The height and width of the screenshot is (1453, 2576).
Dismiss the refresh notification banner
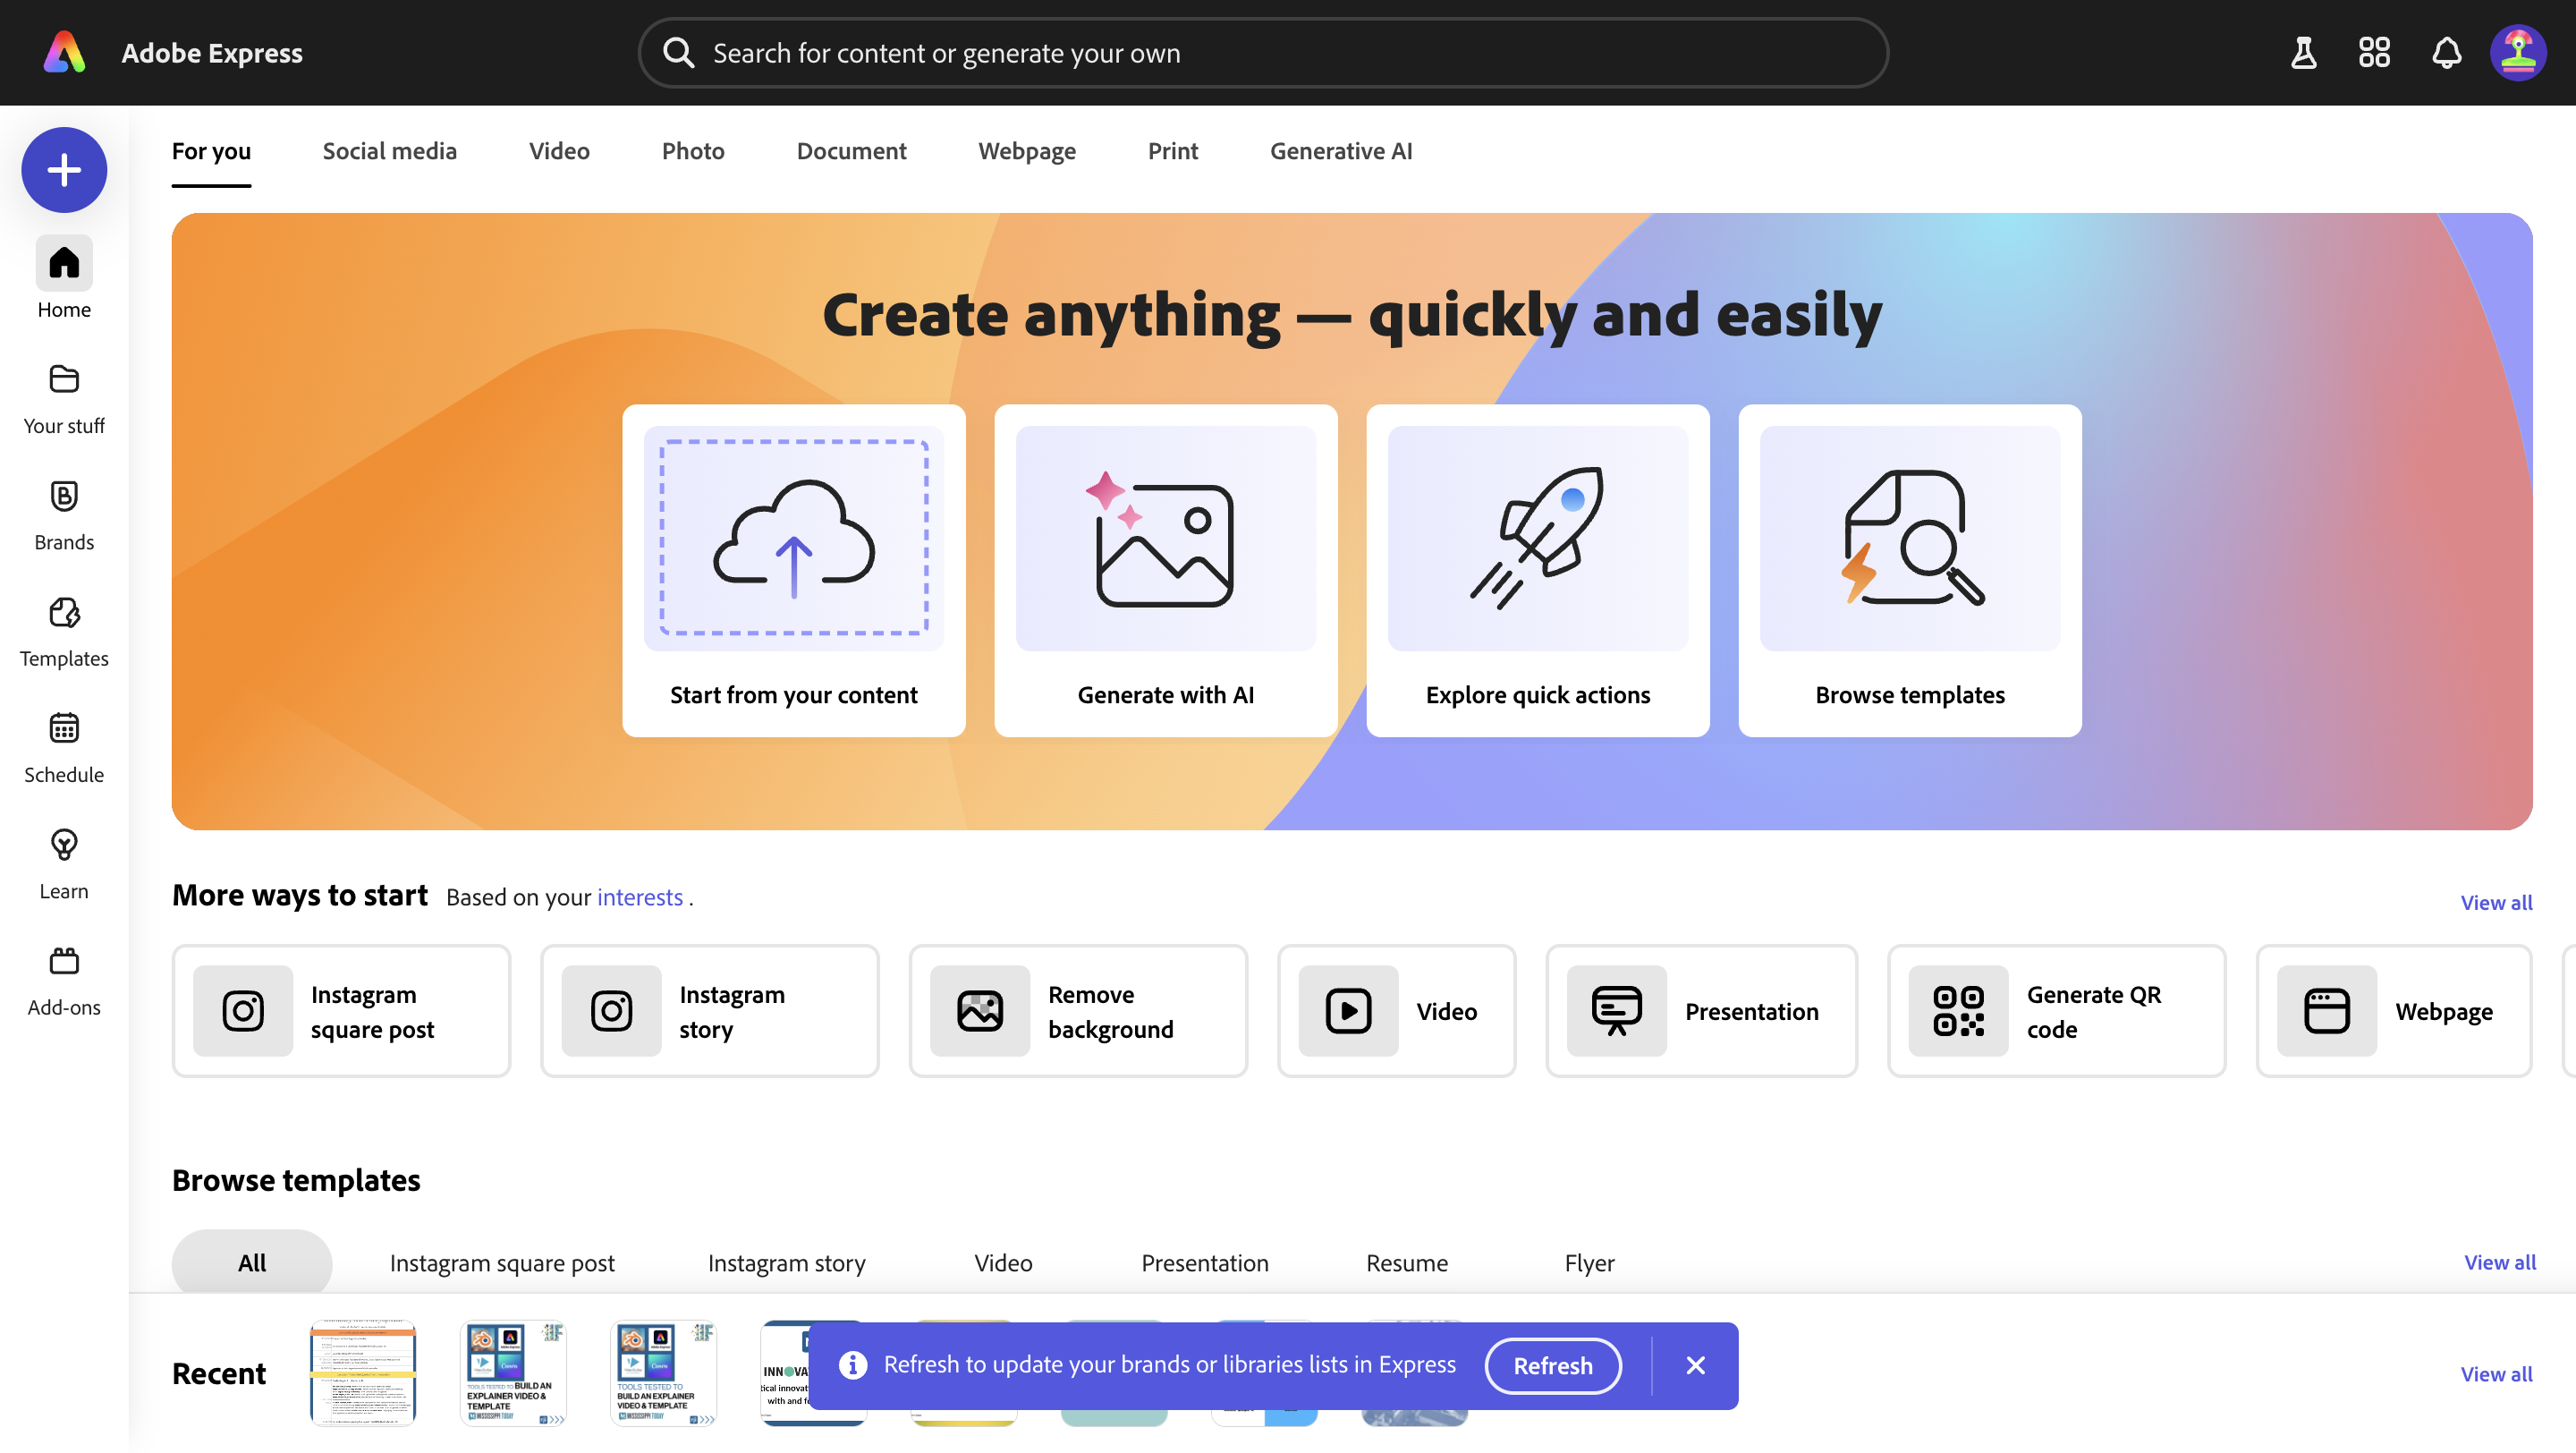click(x=1695, y=1365)
